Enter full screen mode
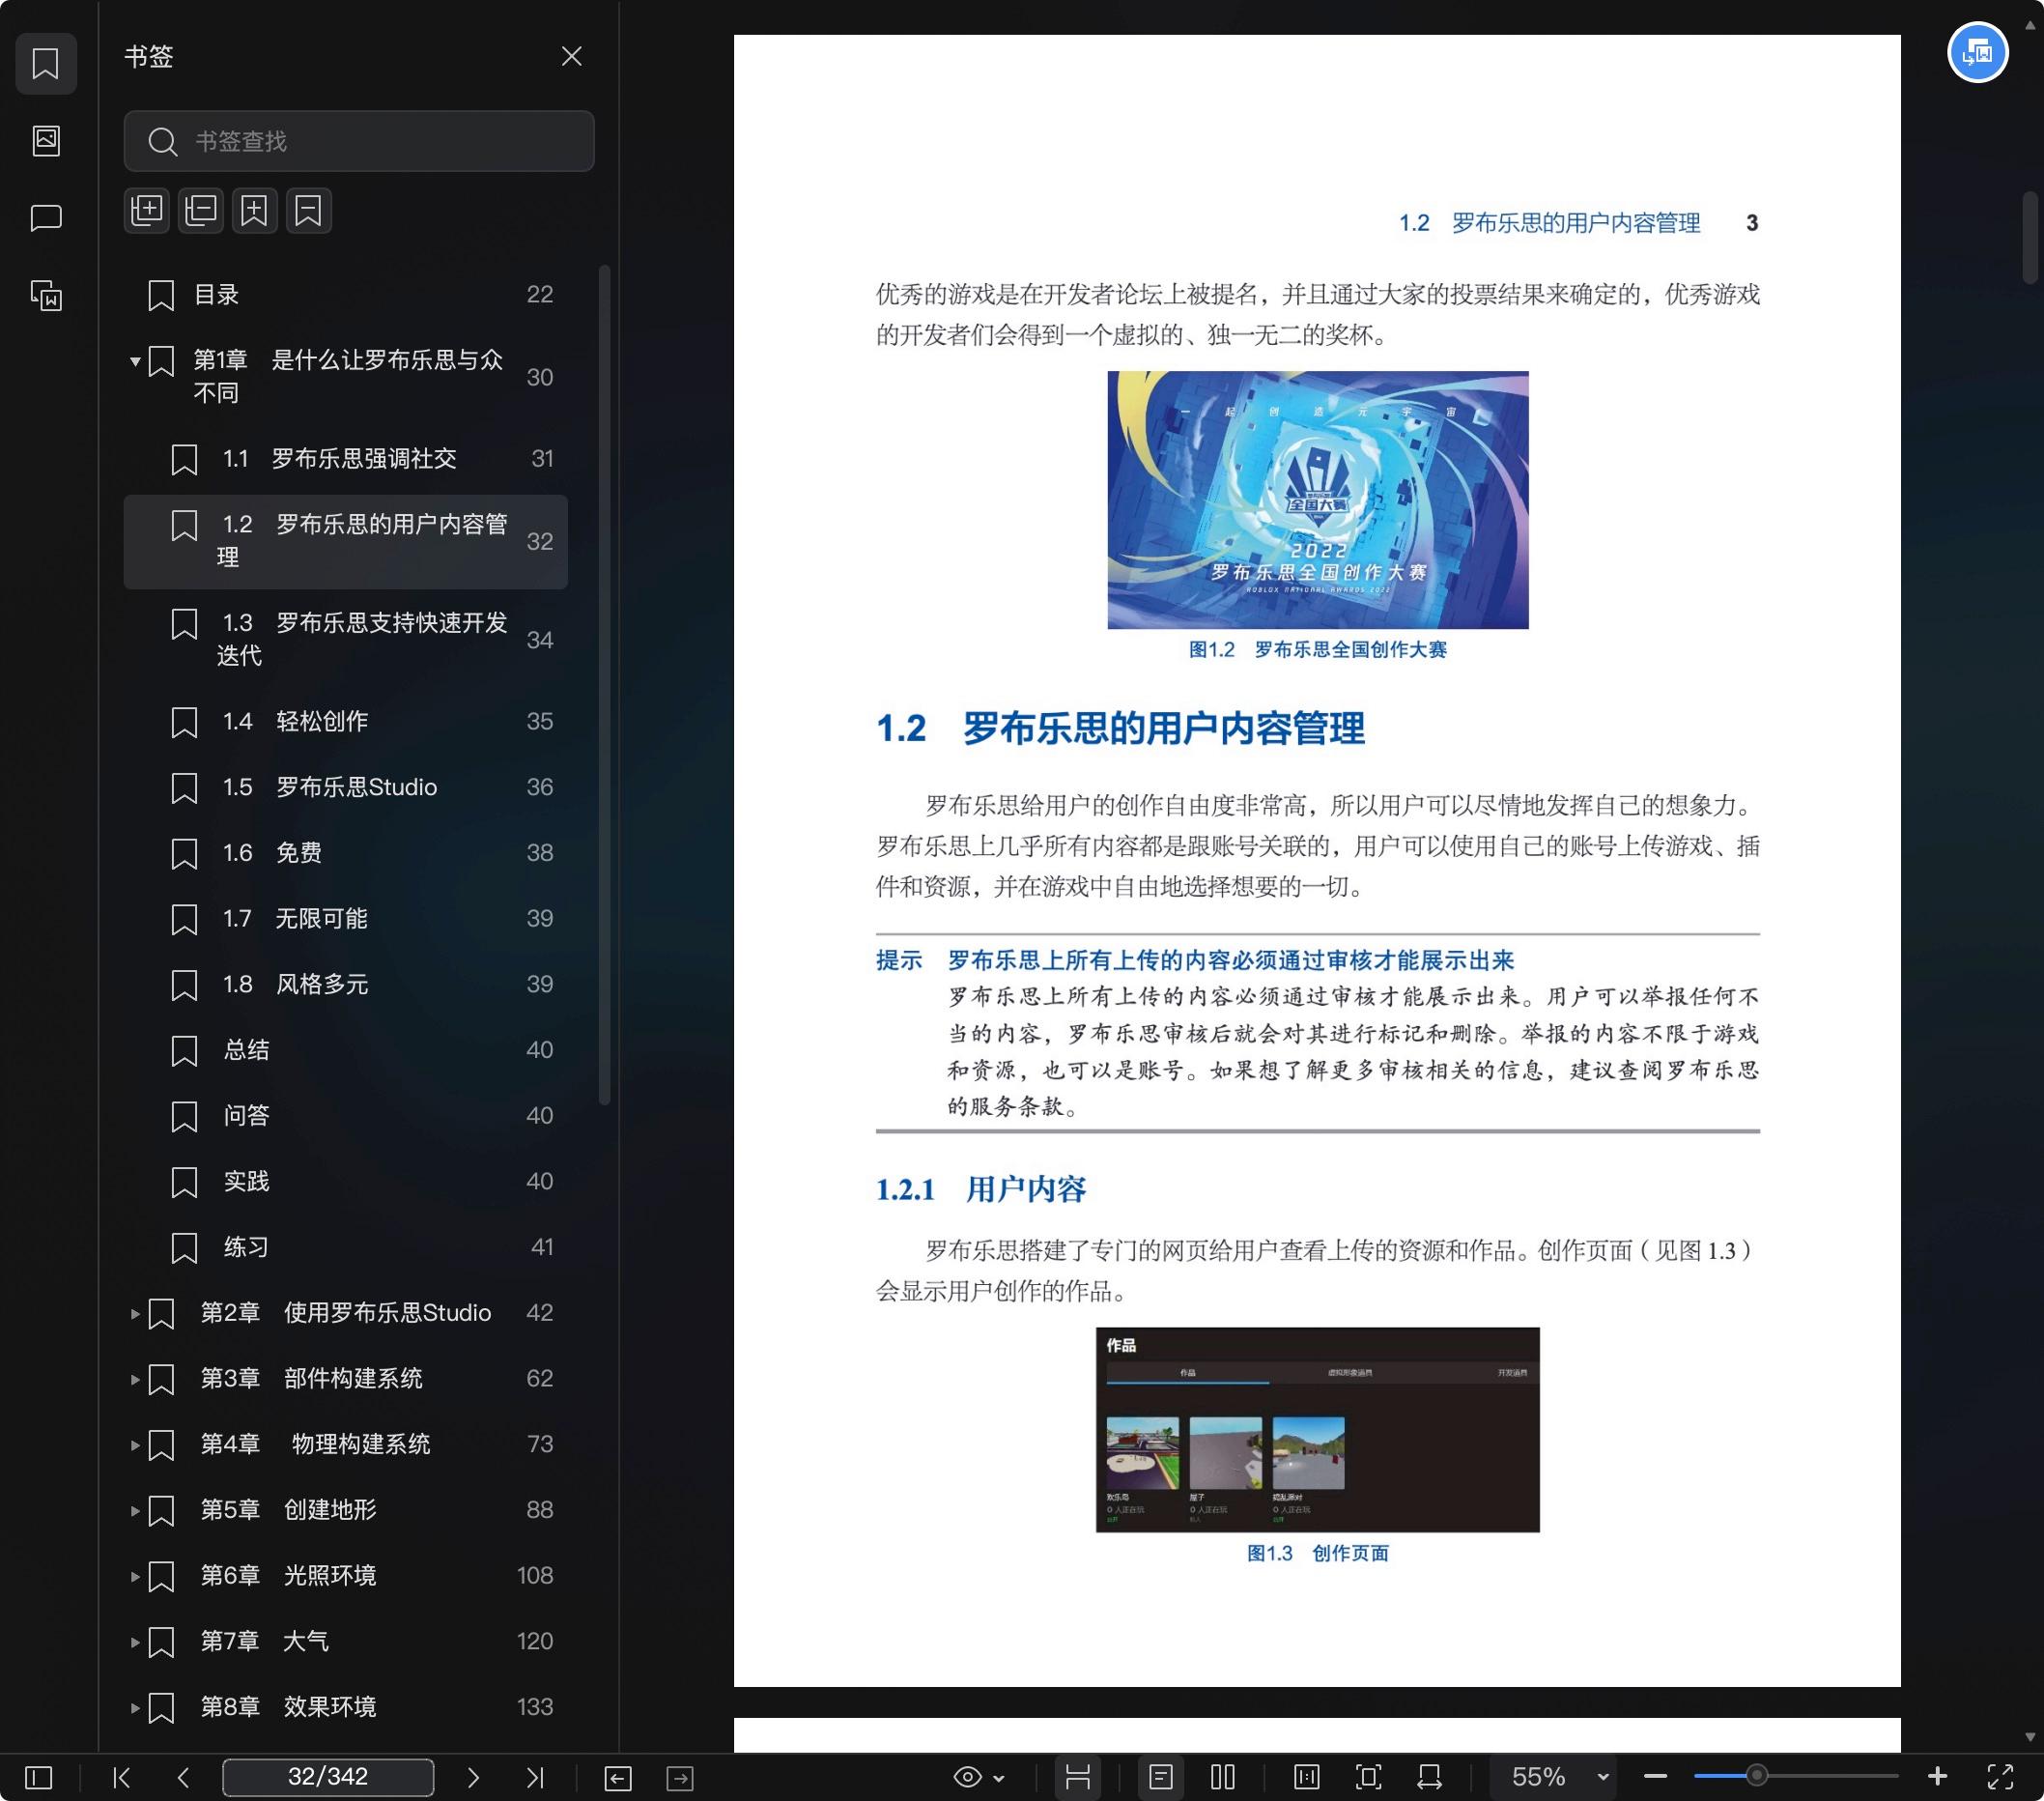 click(x=1999, y=1777)
